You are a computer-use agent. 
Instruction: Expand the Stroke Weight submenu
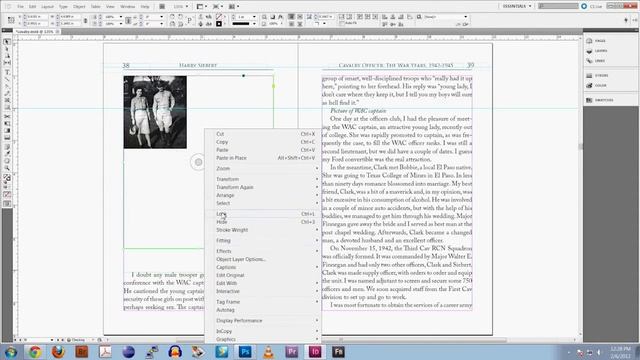pos(263,230)
